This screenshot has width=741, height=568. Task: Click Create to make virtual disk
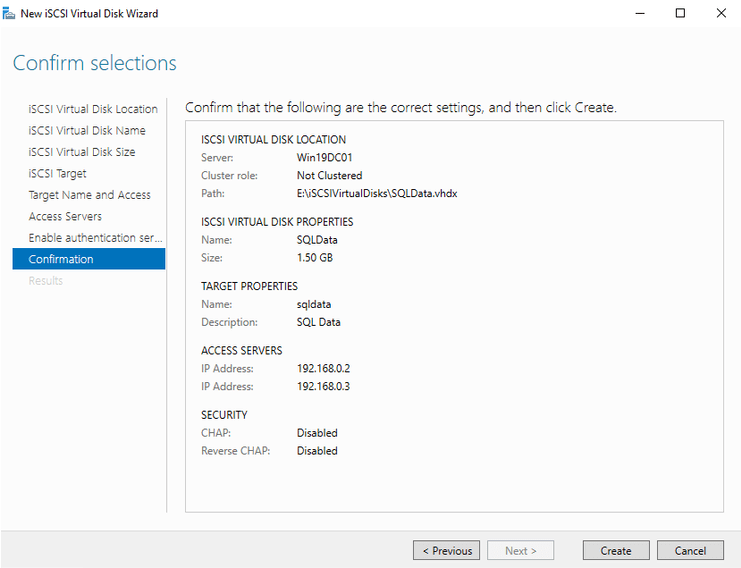point(616,550)
